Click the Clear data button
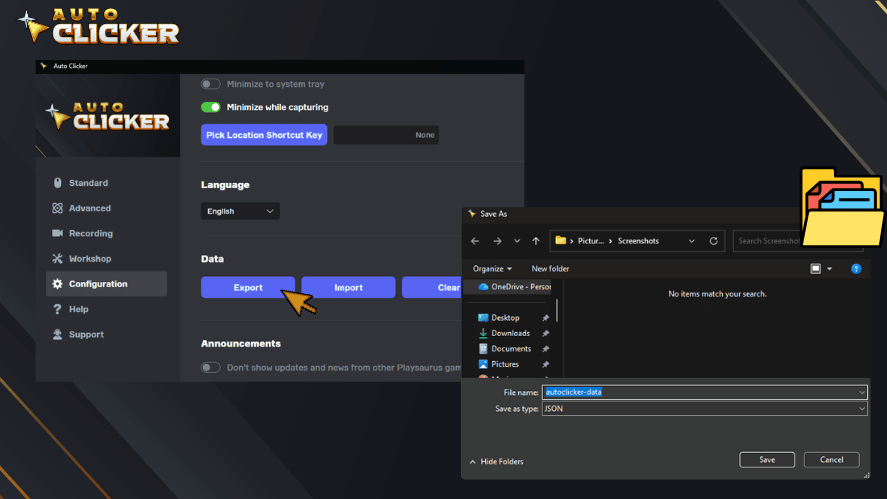The image size is (887, 499). coord(433,287)
